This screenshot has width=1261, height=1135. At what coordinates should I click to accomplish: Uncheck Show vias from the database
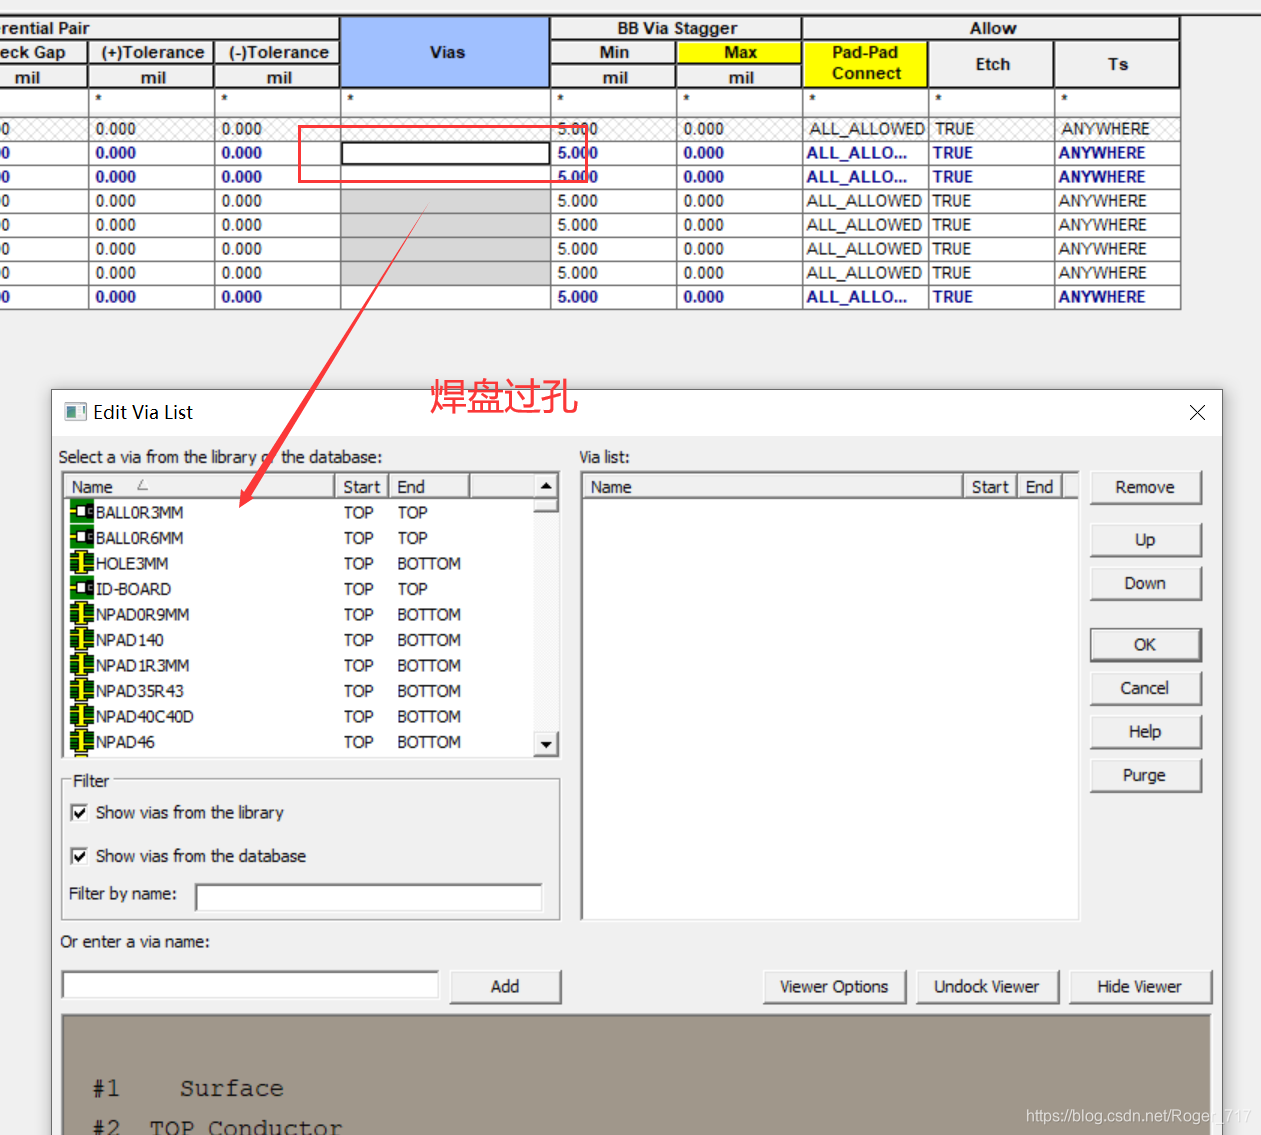pos(80,856)
